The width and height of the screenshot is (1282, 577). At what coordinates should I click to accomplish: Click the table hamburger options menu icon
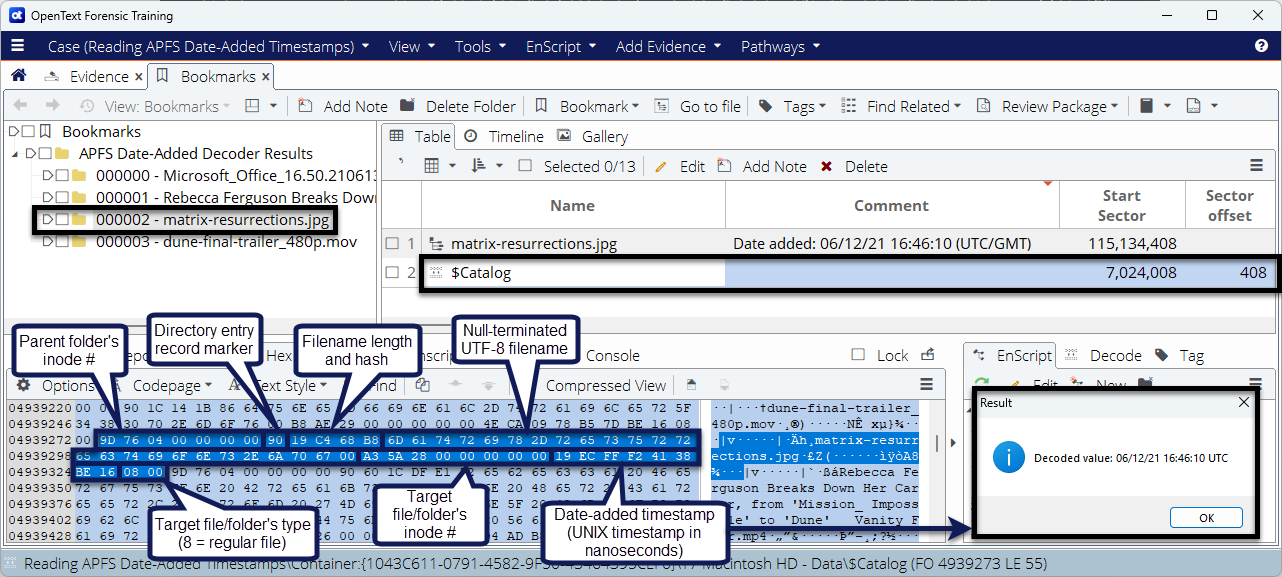pyautogui.click(x=1257, y=166)
